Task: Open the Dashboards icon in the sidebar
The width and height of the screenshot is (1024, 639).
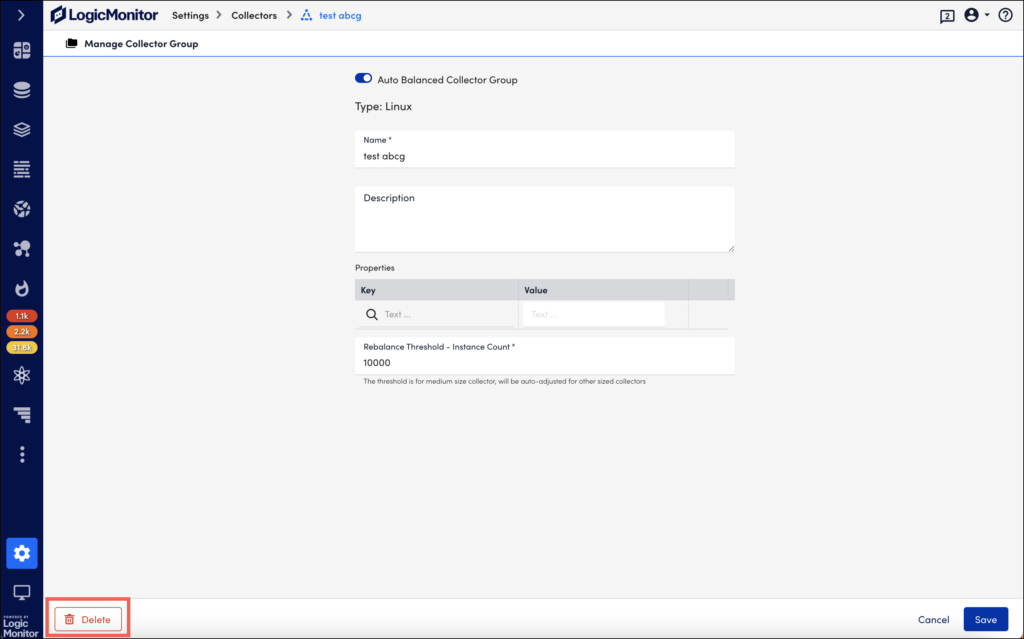Action: click(x=22, y=49)
